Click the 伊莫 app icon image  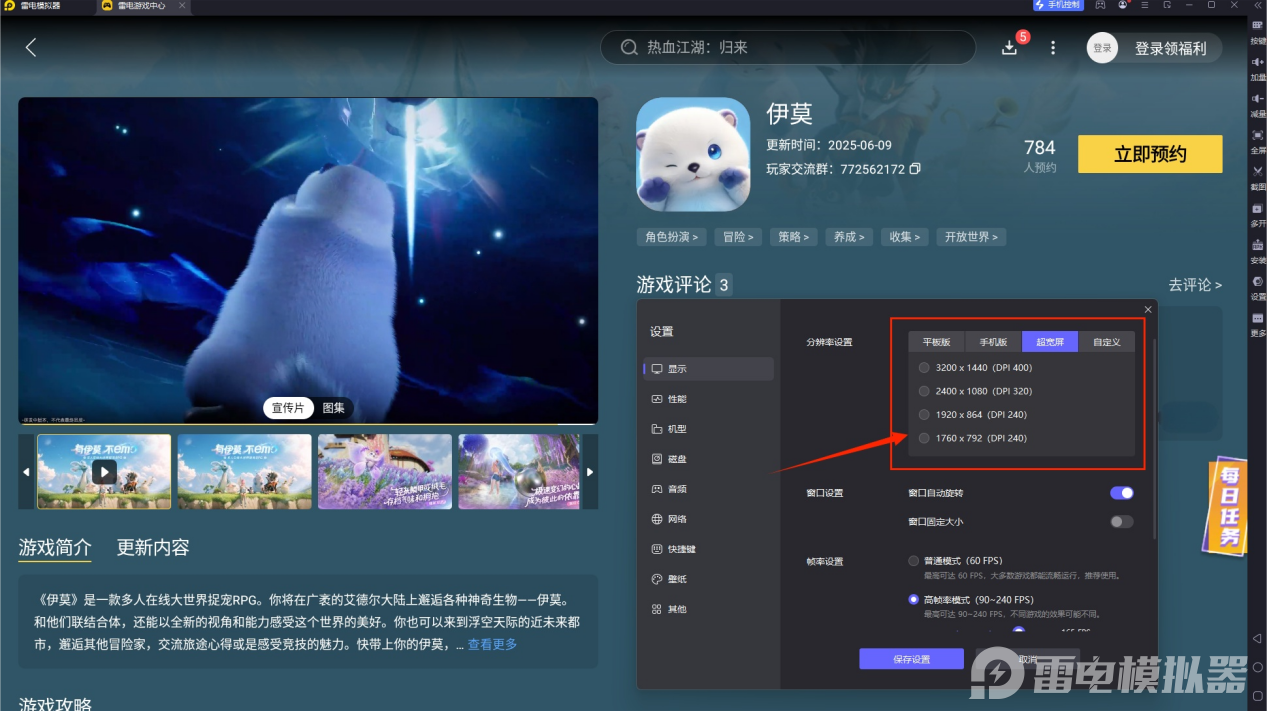(x=693, y=154)
